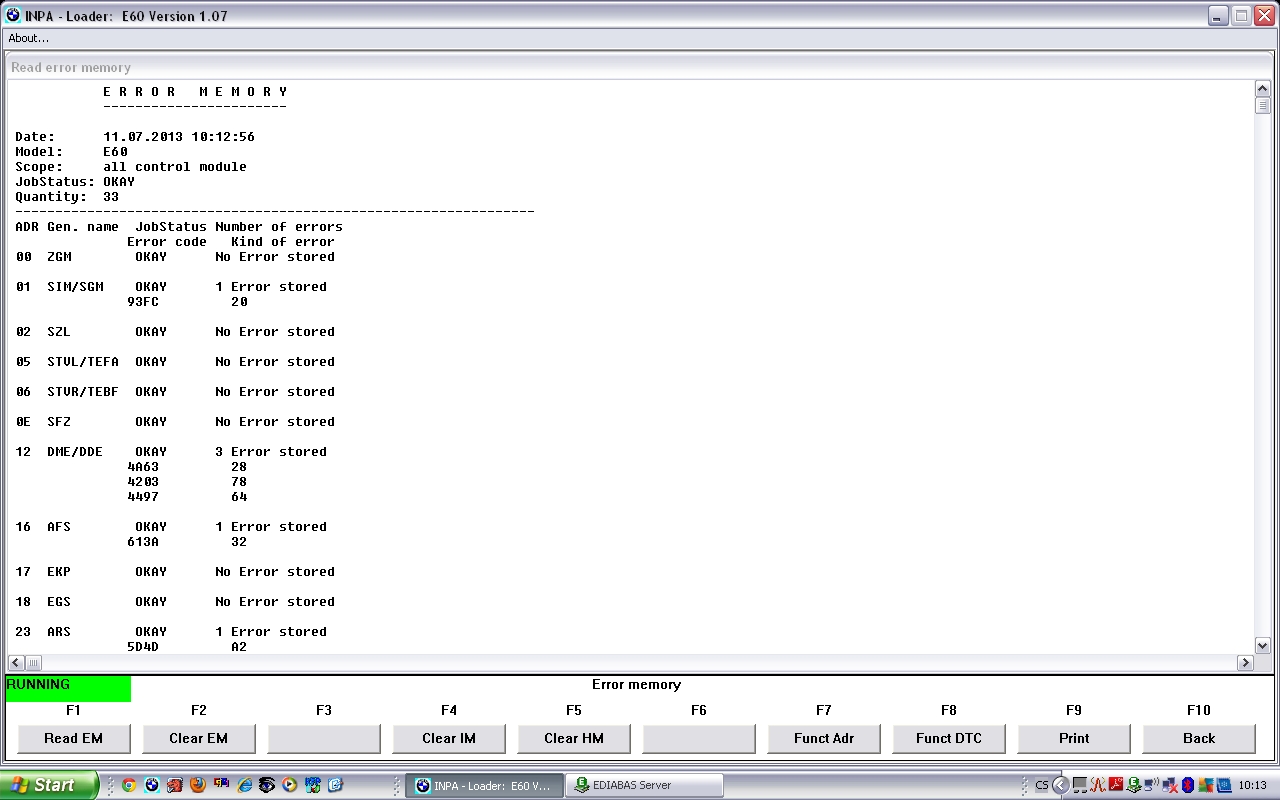Click the Bluetooth icon in system tray
Screen dimensions: 1280x800
coord(1188,785)
